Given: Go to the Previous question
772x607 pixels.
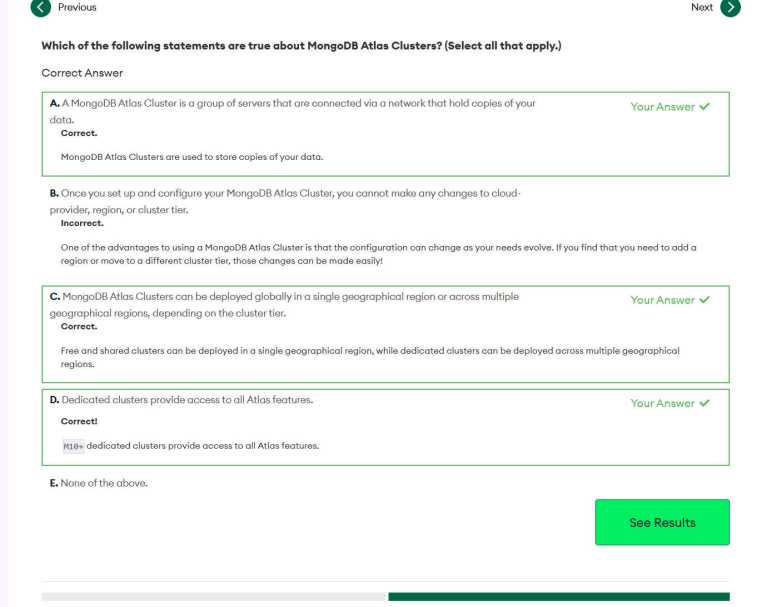Looking at the screenshot, I should (x=77, y=8).
